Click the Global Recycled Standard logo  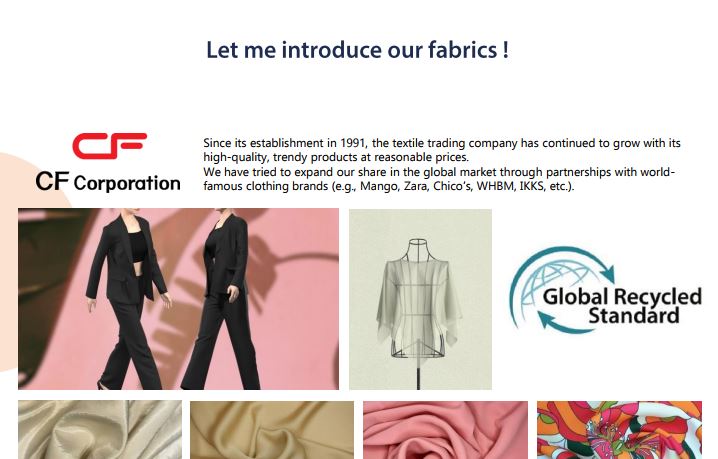pos(605,290)
